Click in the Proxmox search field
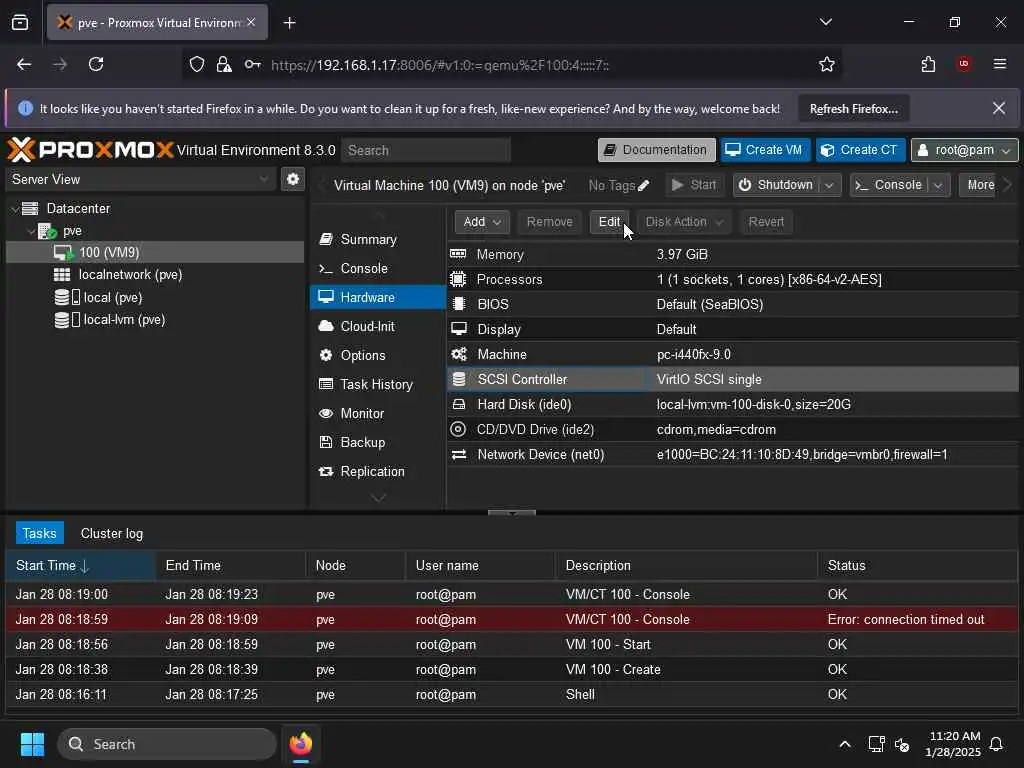Image resolution: width=1024 pixels, height=768 pixels. (426, 151)
